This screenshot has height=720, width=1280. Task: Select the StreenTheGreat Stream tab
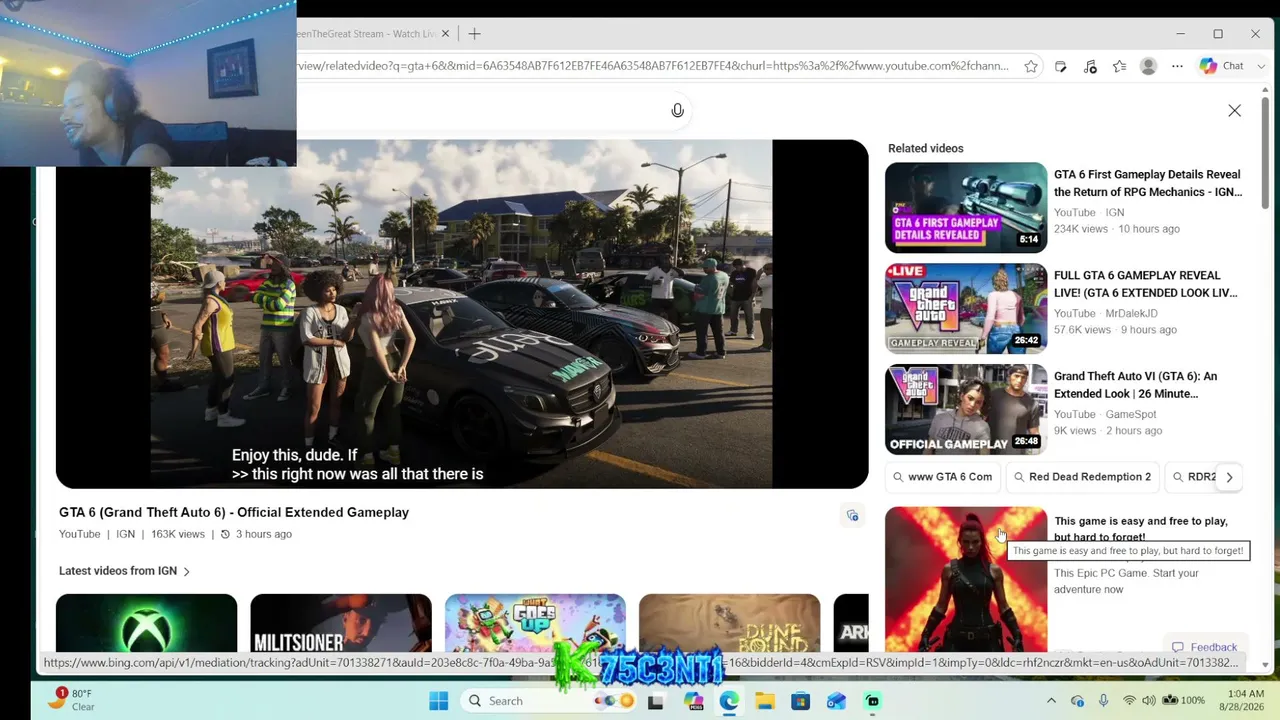pyautogui.click(x=366, y=34)
